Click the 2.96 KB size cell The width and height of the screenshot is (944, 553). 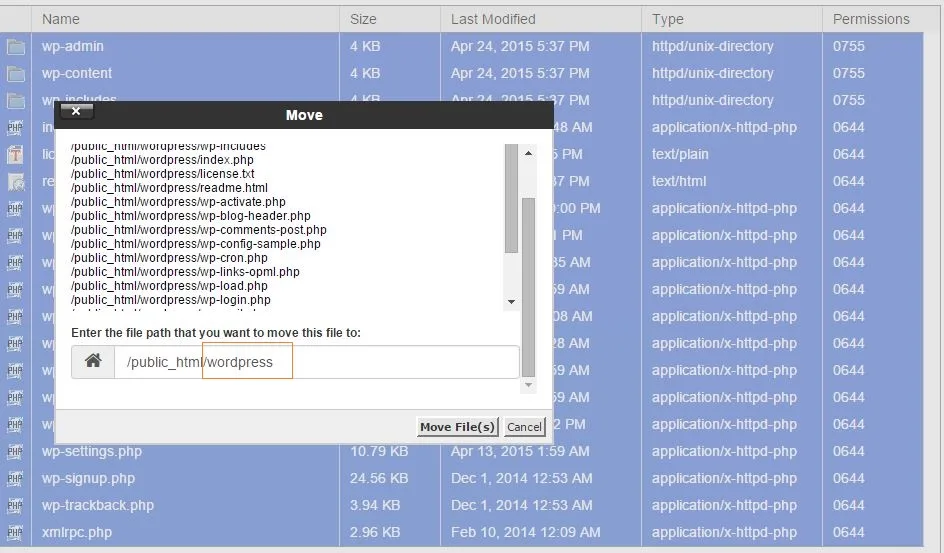(x=375, y=533)
